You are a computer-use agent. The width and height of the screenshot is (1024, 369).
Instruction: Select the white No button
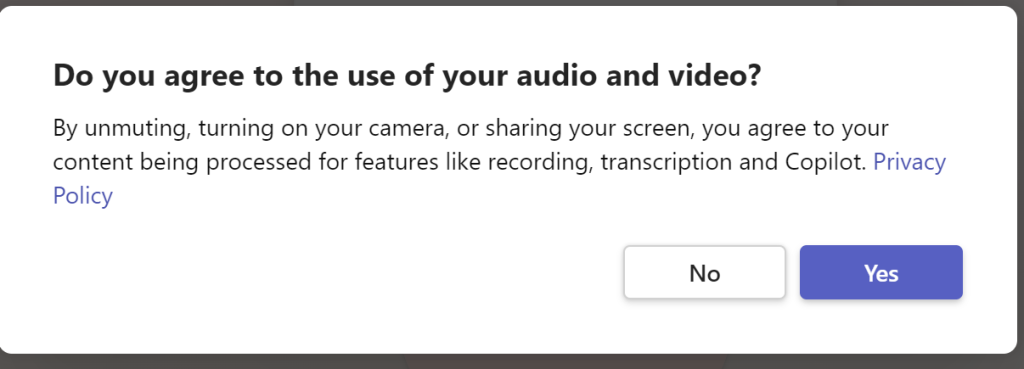pyautogui.click(x=705, y=272)
